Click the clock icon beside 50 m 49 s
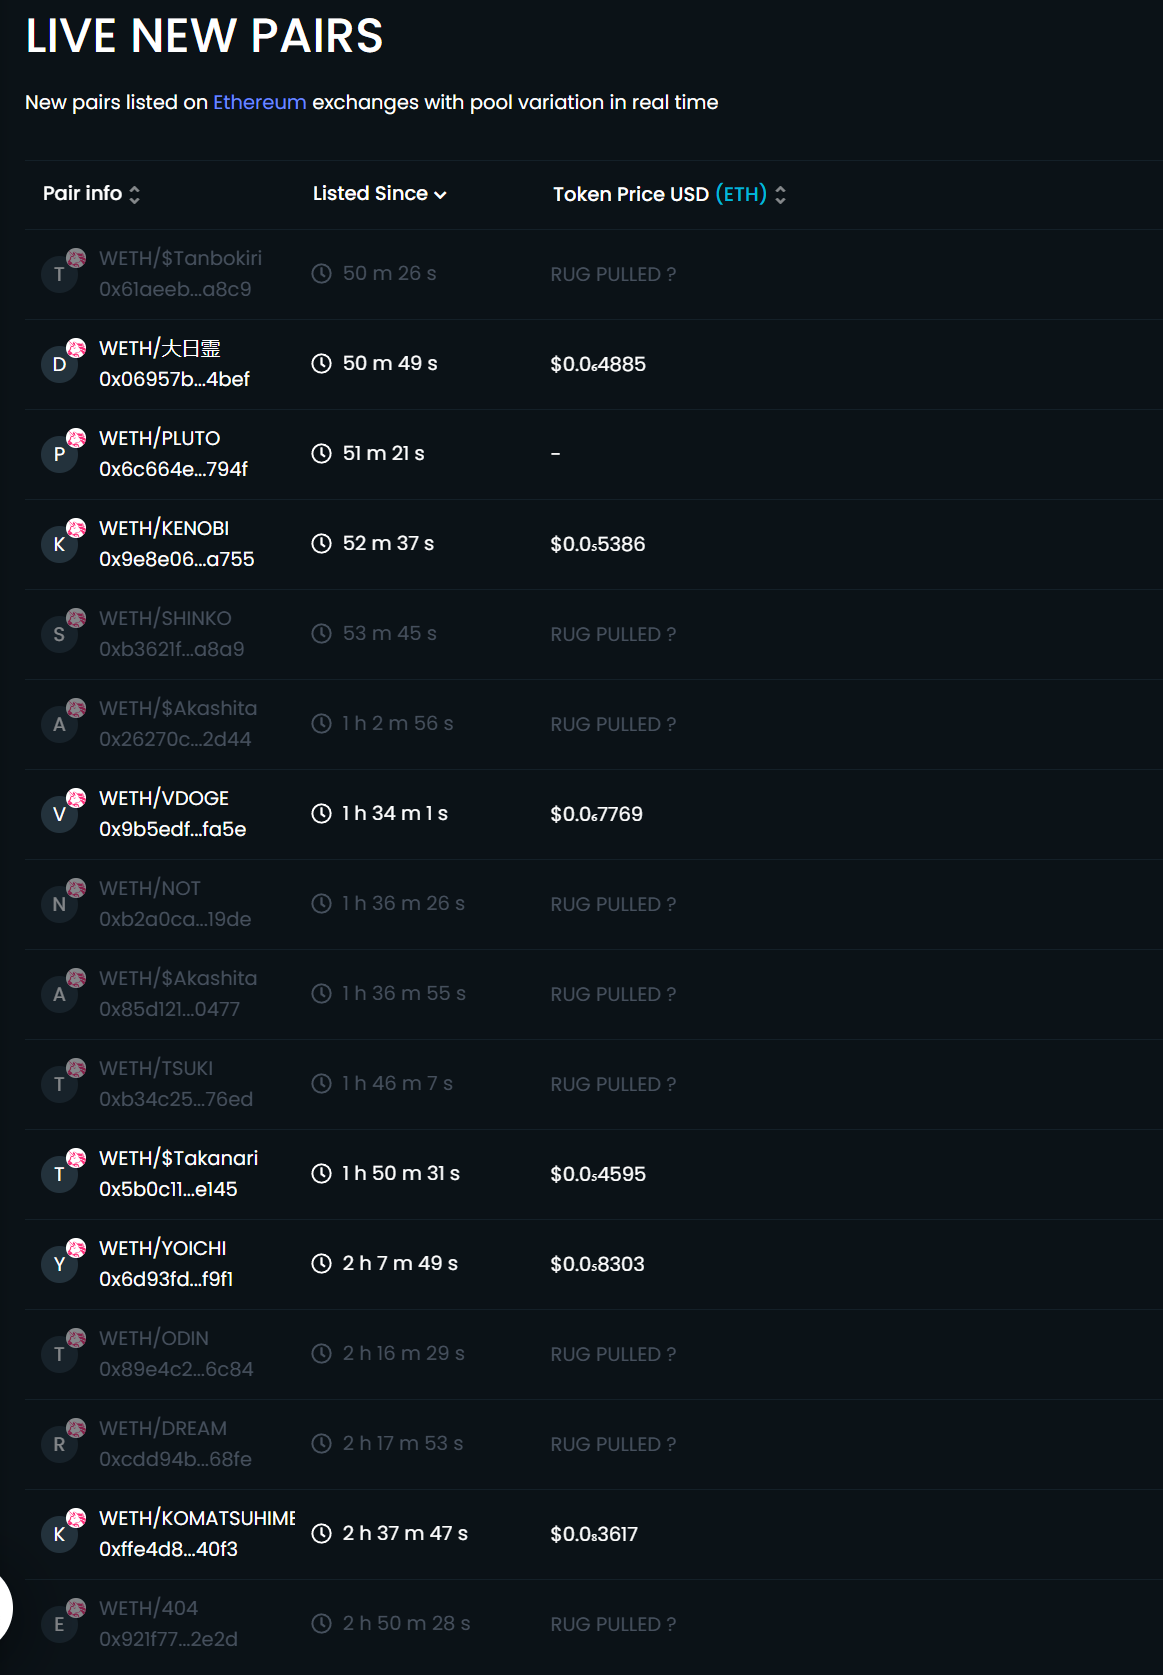Image resolution: width=1163 pixels, height=1675 pixels. [321, 363]
